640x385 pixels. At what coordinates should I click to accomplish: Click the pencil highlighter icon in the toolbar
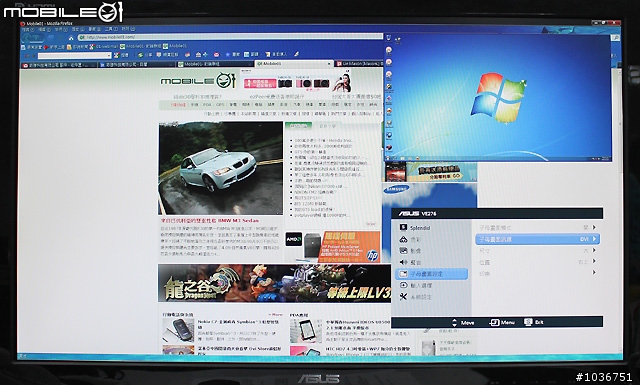click(297, 54)
